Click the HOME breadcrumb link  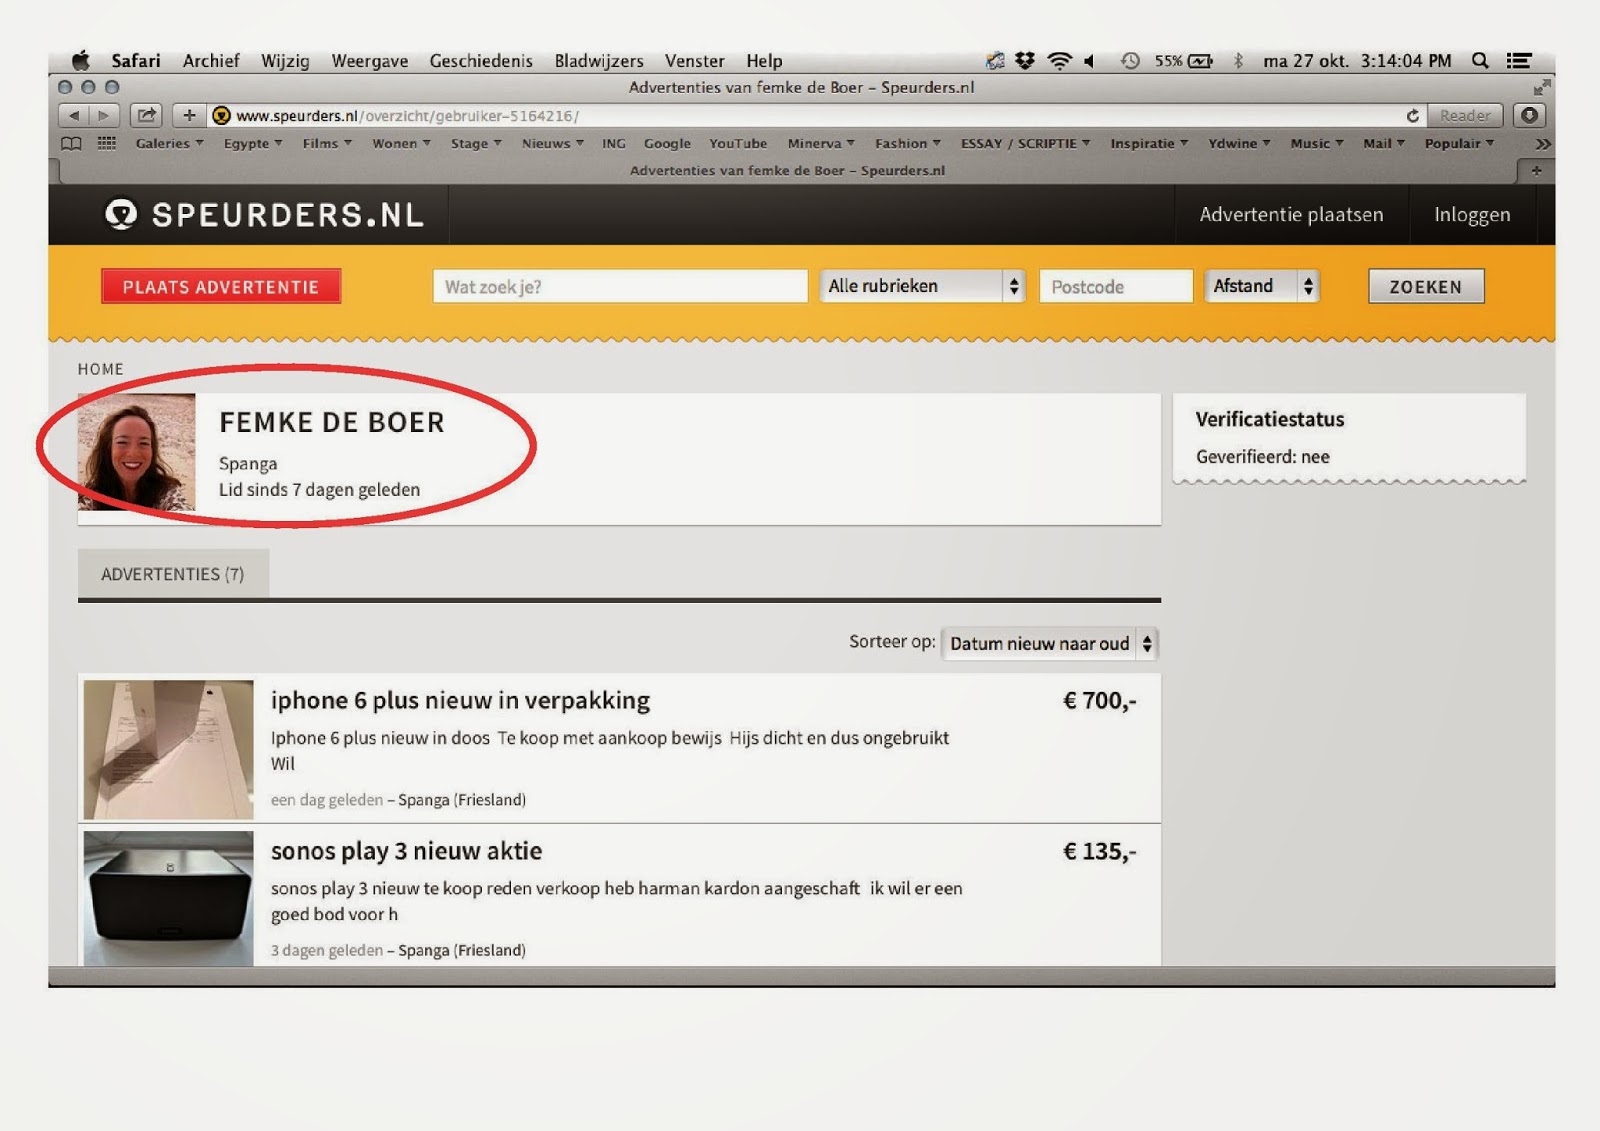point(101,369)
